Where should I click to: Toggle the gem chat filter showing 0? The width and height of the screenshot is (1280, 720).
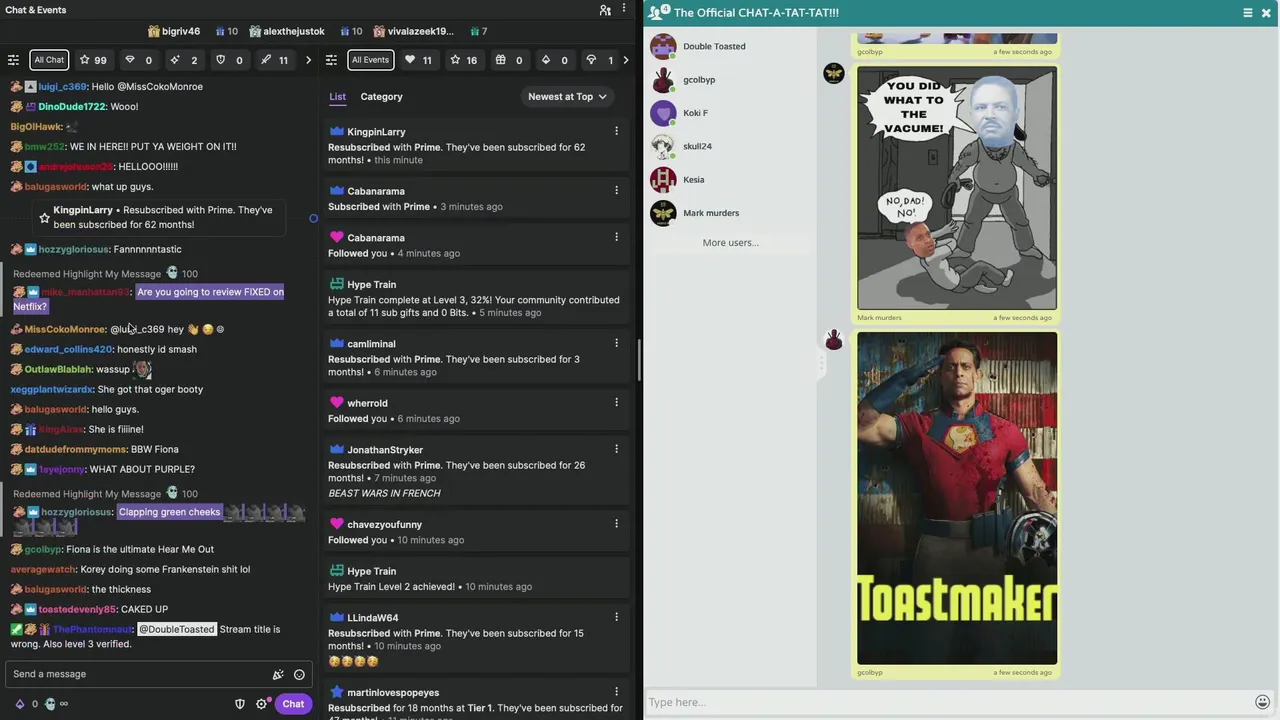[139, 60]
